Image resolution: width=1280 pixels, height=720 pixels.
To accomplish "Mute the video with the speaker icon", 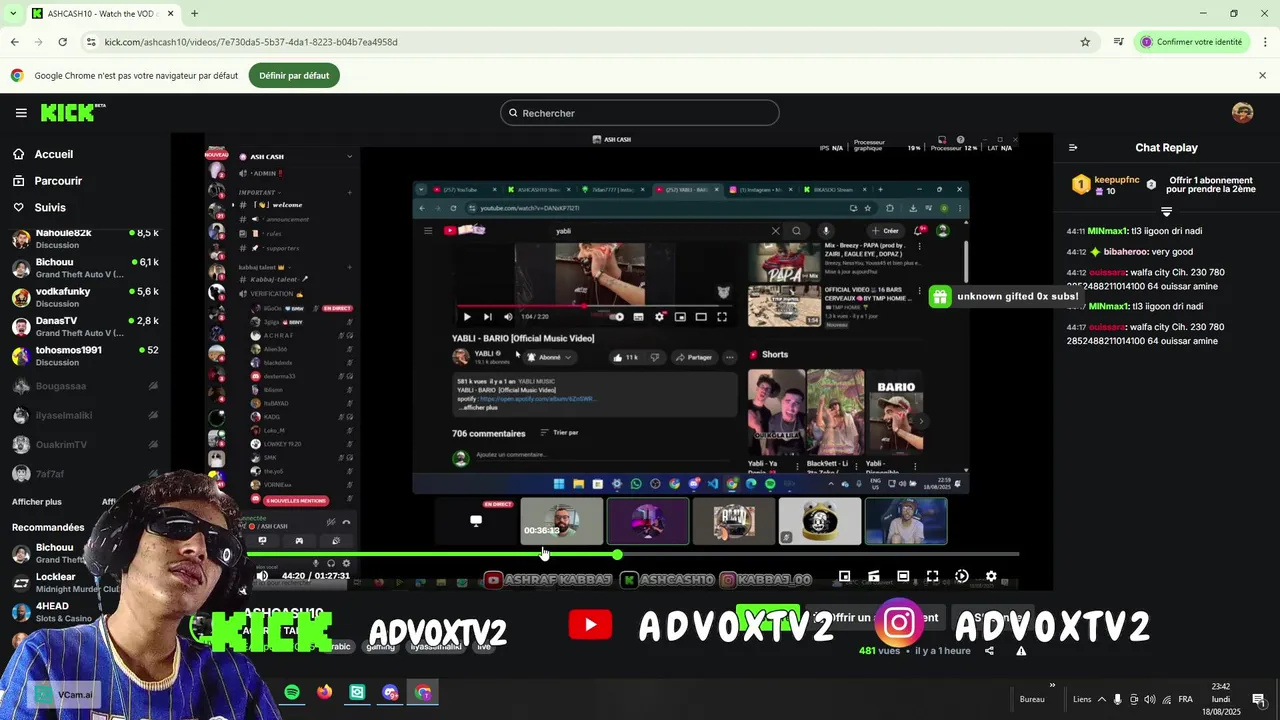I will [262, 576].
